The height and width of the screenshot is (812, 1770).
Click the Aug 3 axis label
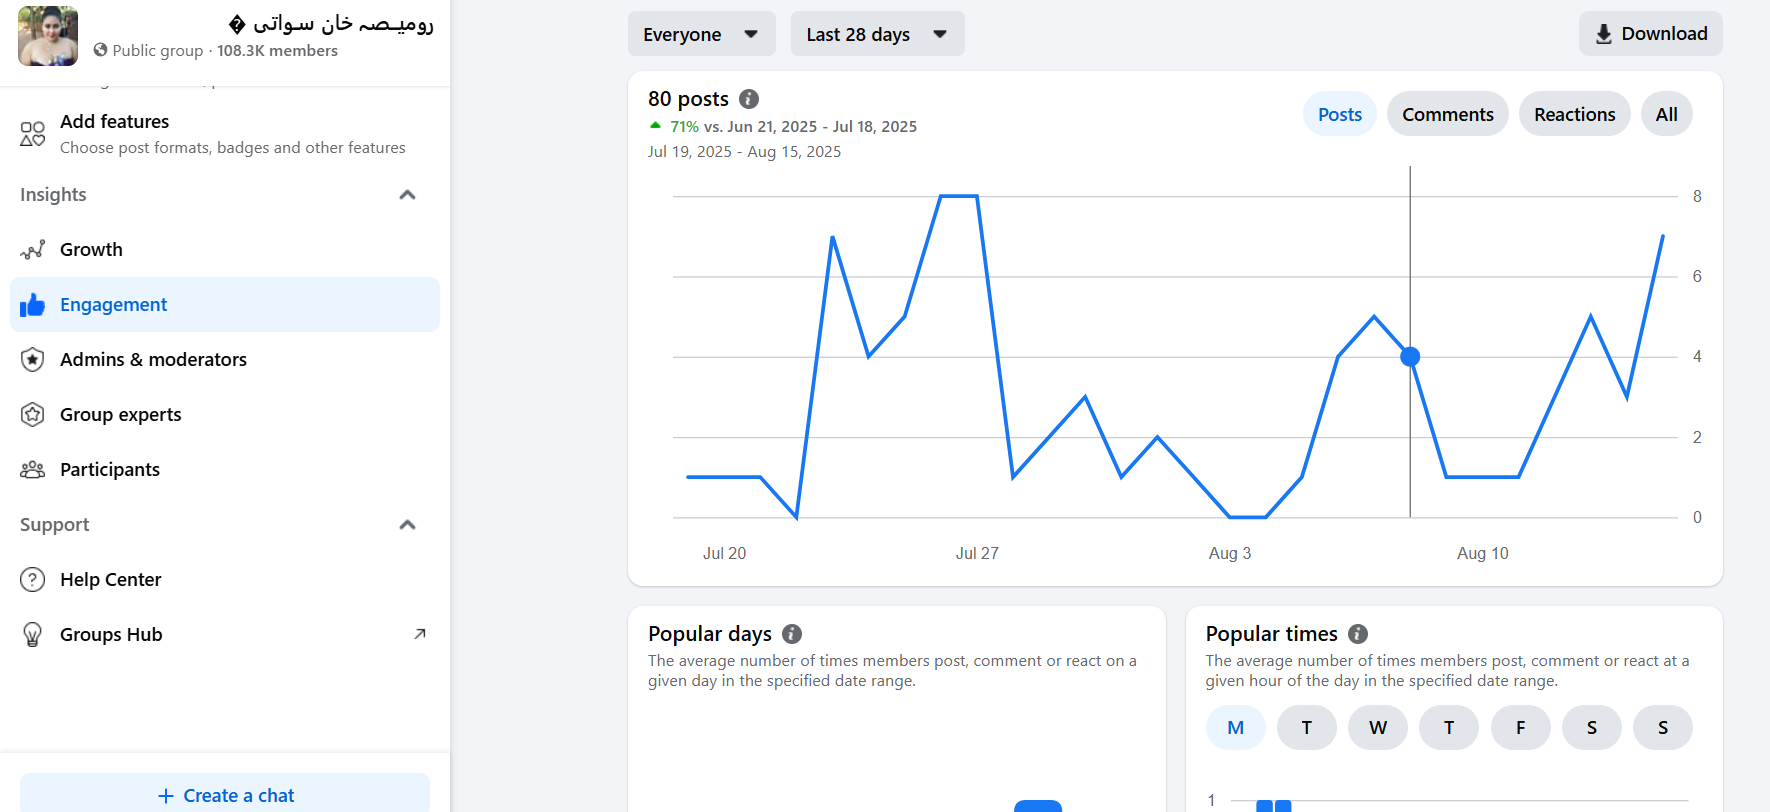pos(1230,553)
